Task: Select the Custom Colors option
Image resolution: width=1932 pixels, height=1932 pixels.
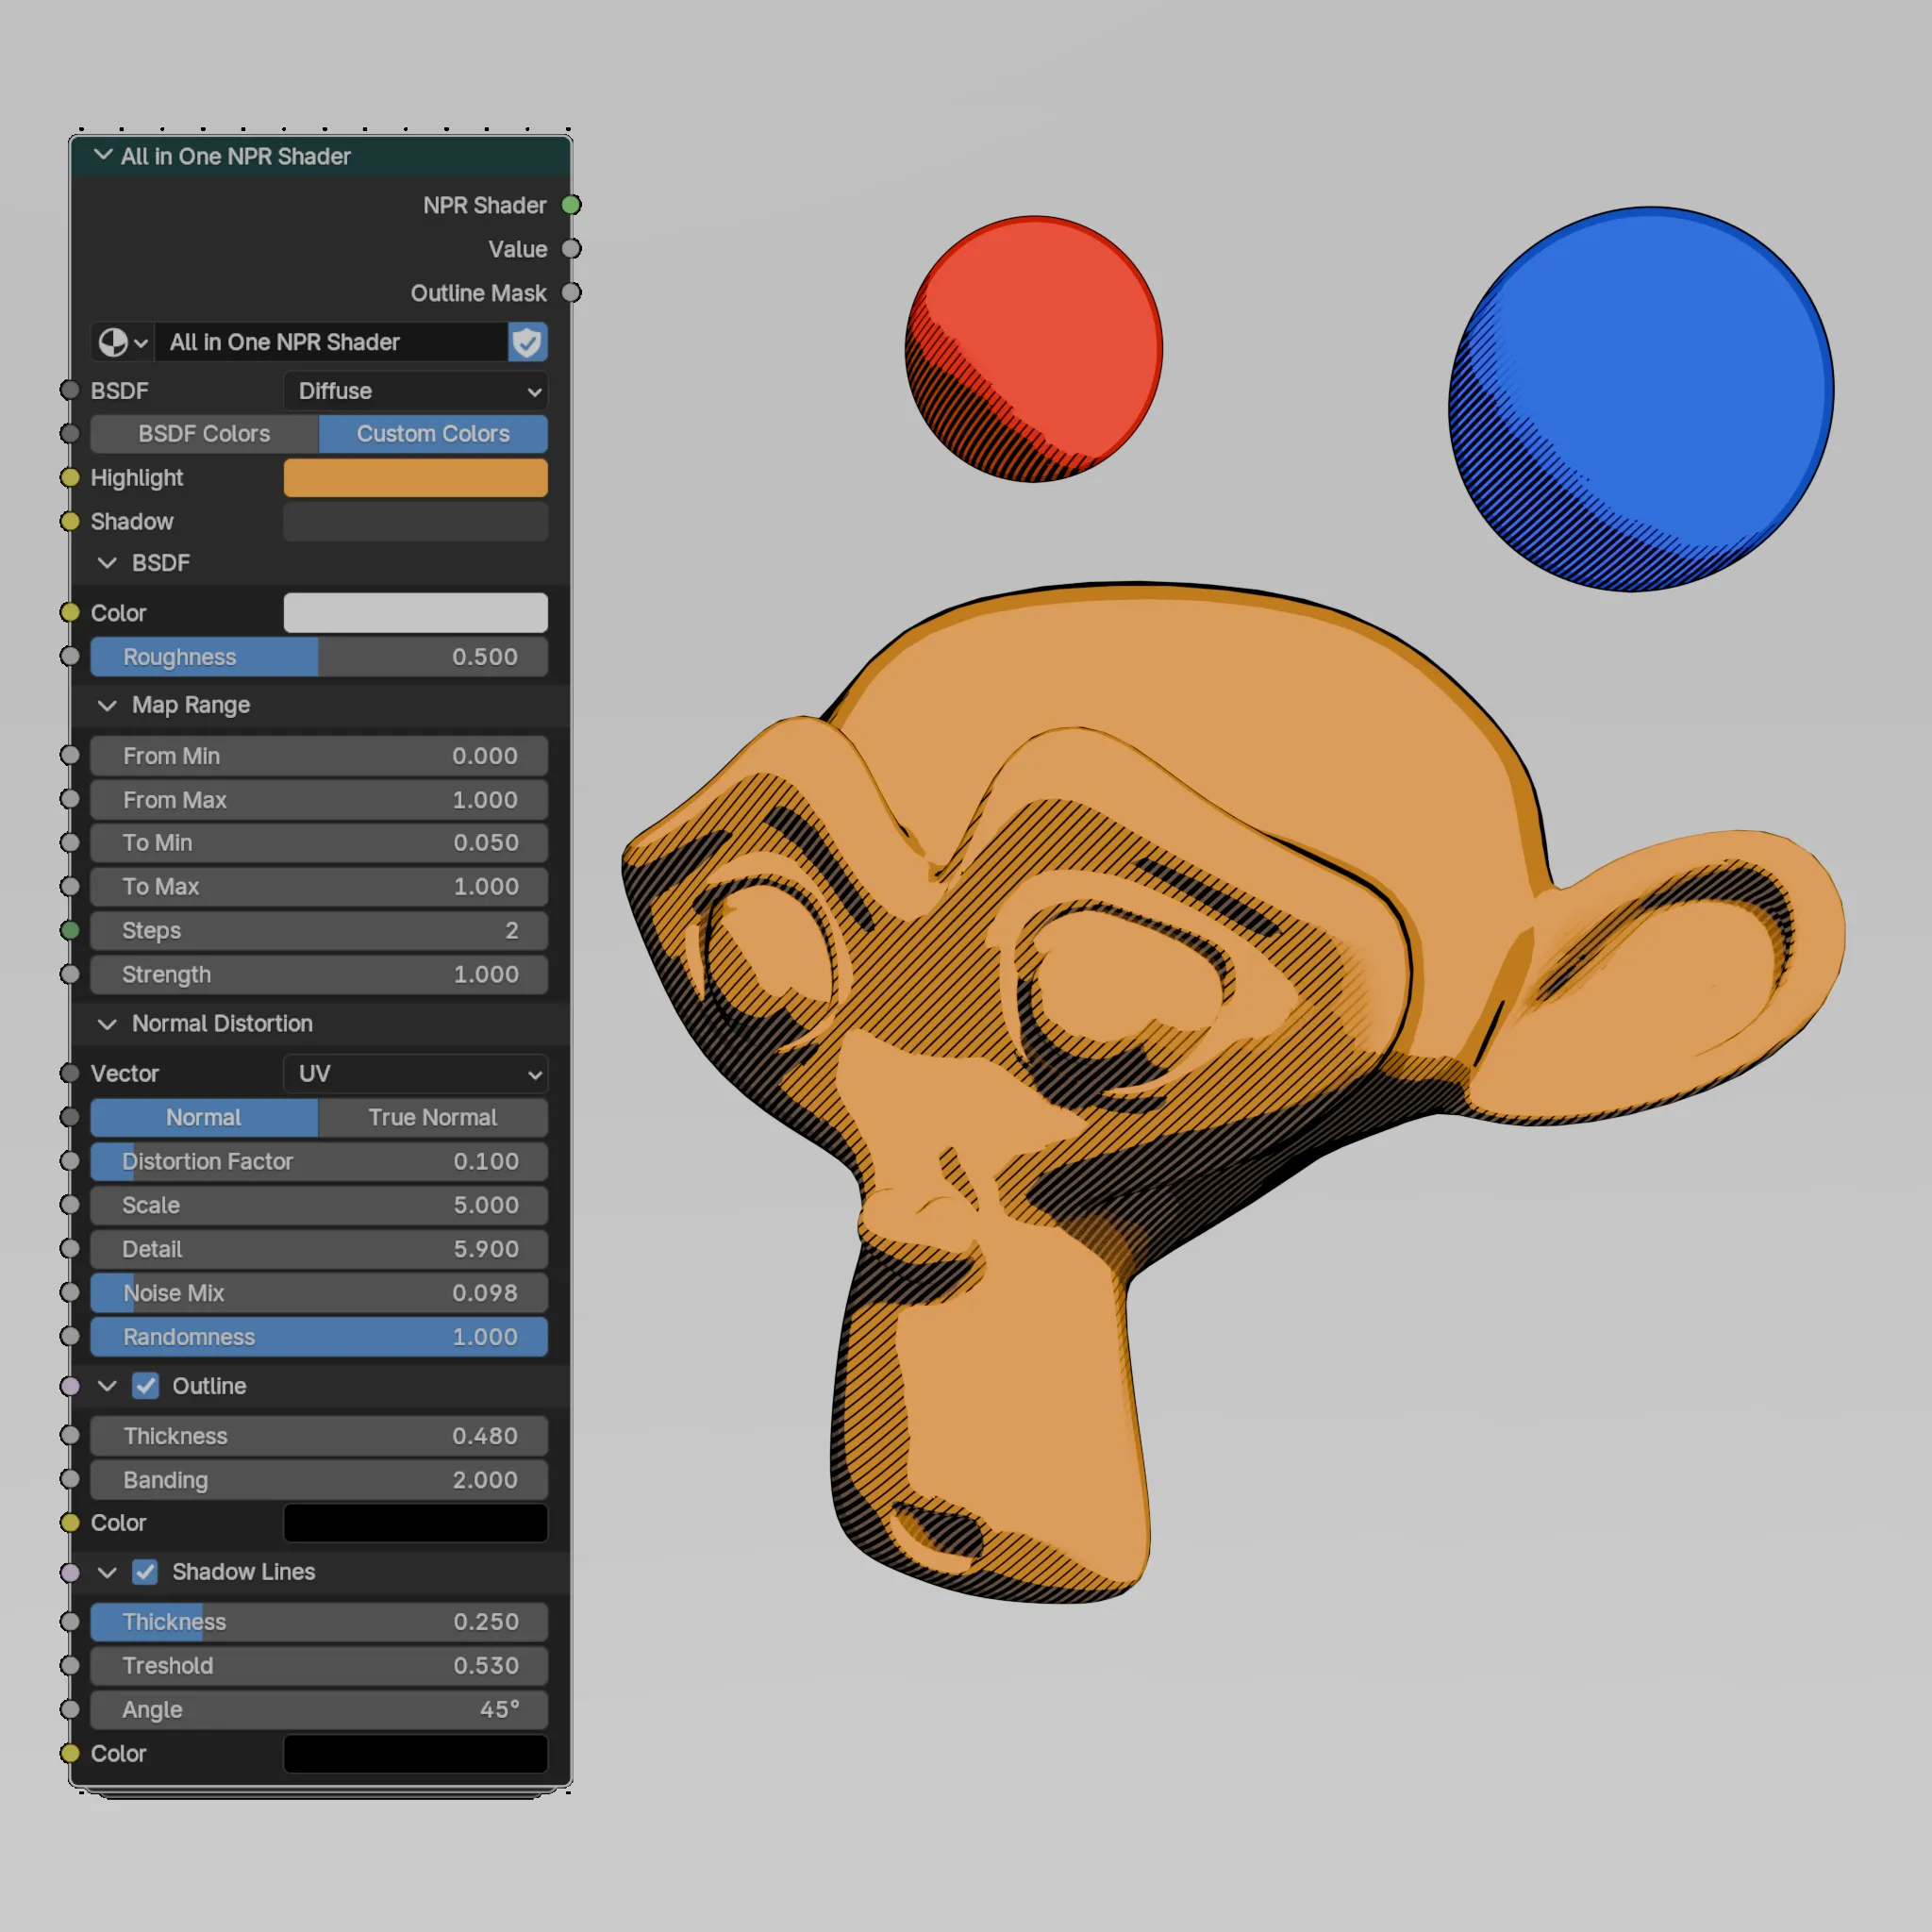Action: (x=433, y=434)
